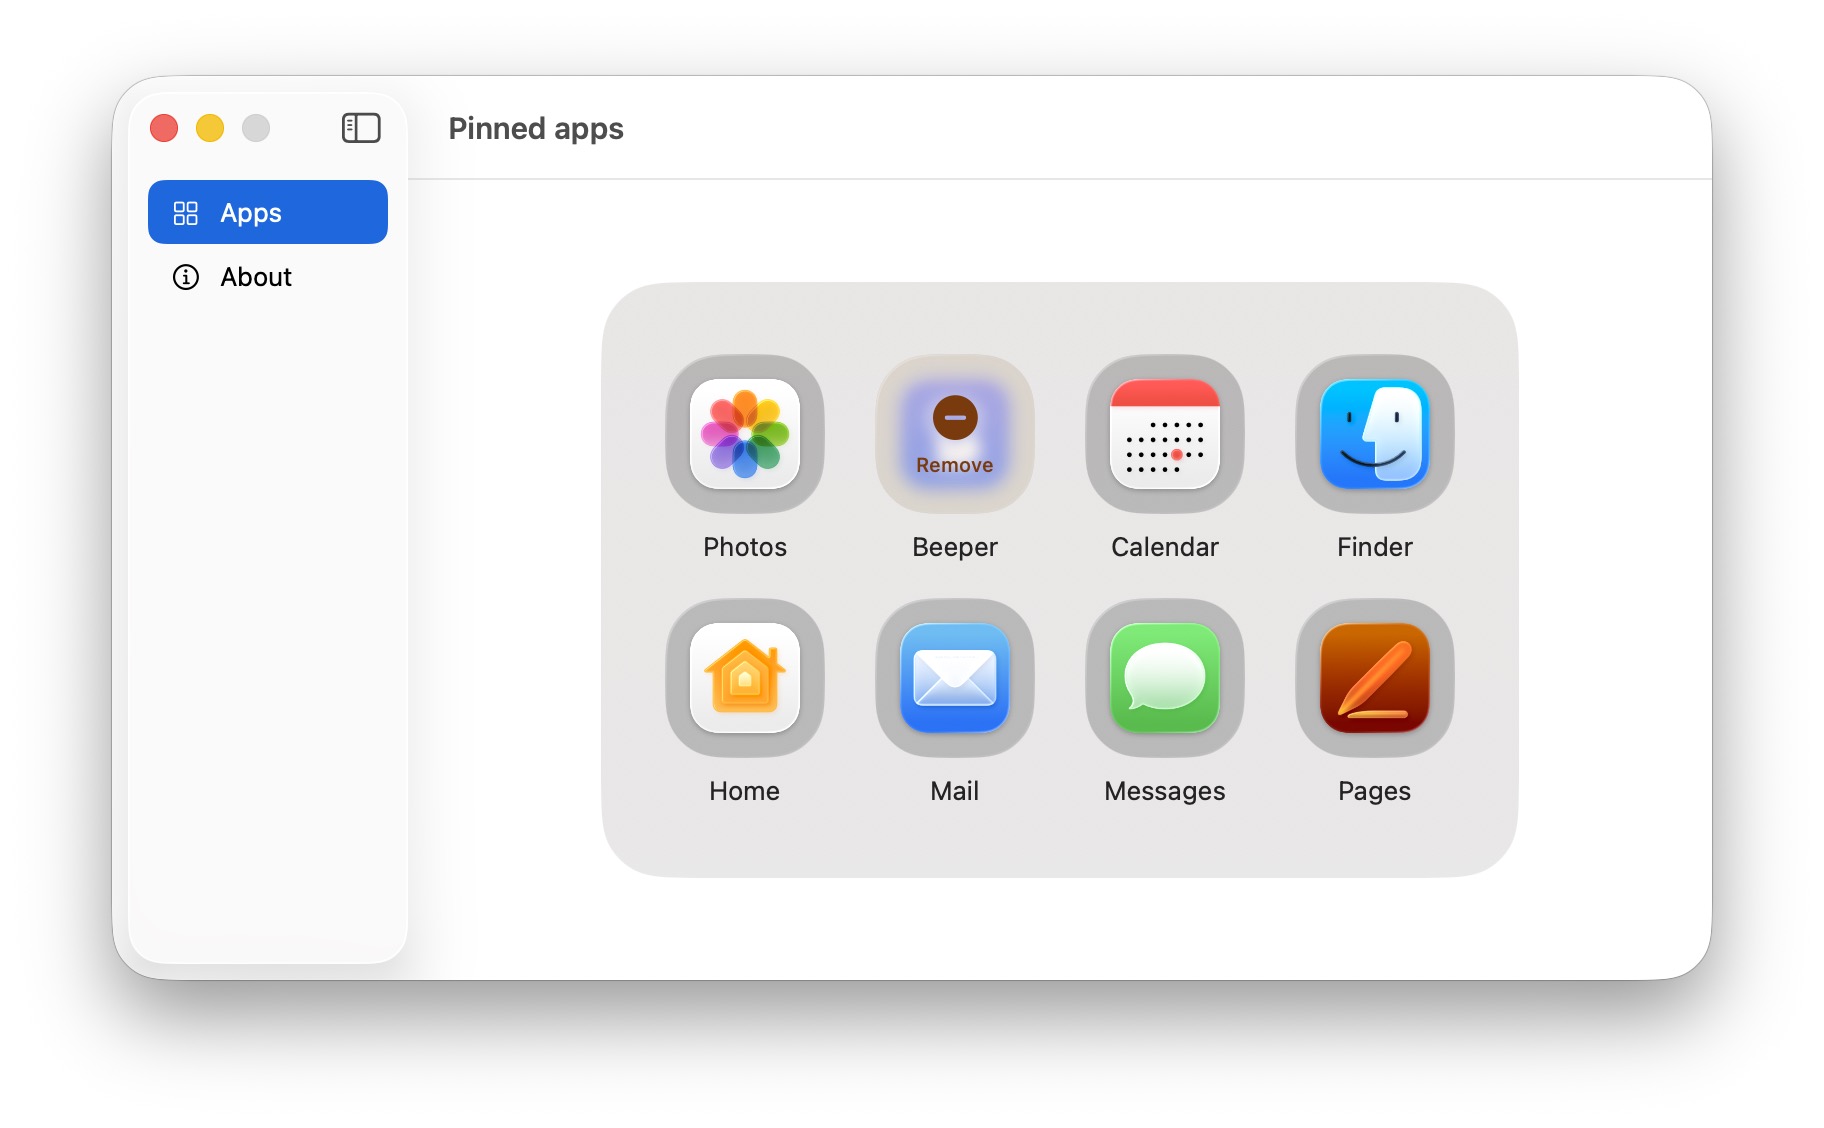Image resolution: width=1824 pixels, height=1128 pixels.
Task: Open the Mail pinned app
Action: [x=955, y=678]
